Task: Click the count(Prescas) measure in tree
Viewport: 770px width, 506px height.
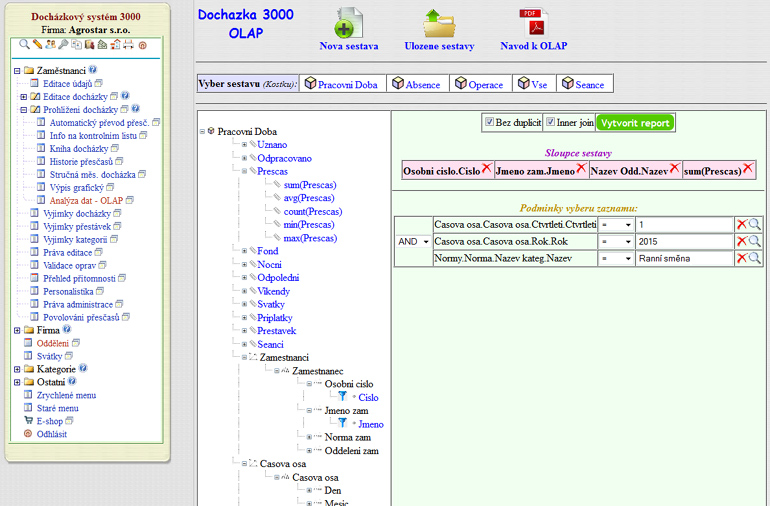Action: pyautogui.click(x=313, y=211)
